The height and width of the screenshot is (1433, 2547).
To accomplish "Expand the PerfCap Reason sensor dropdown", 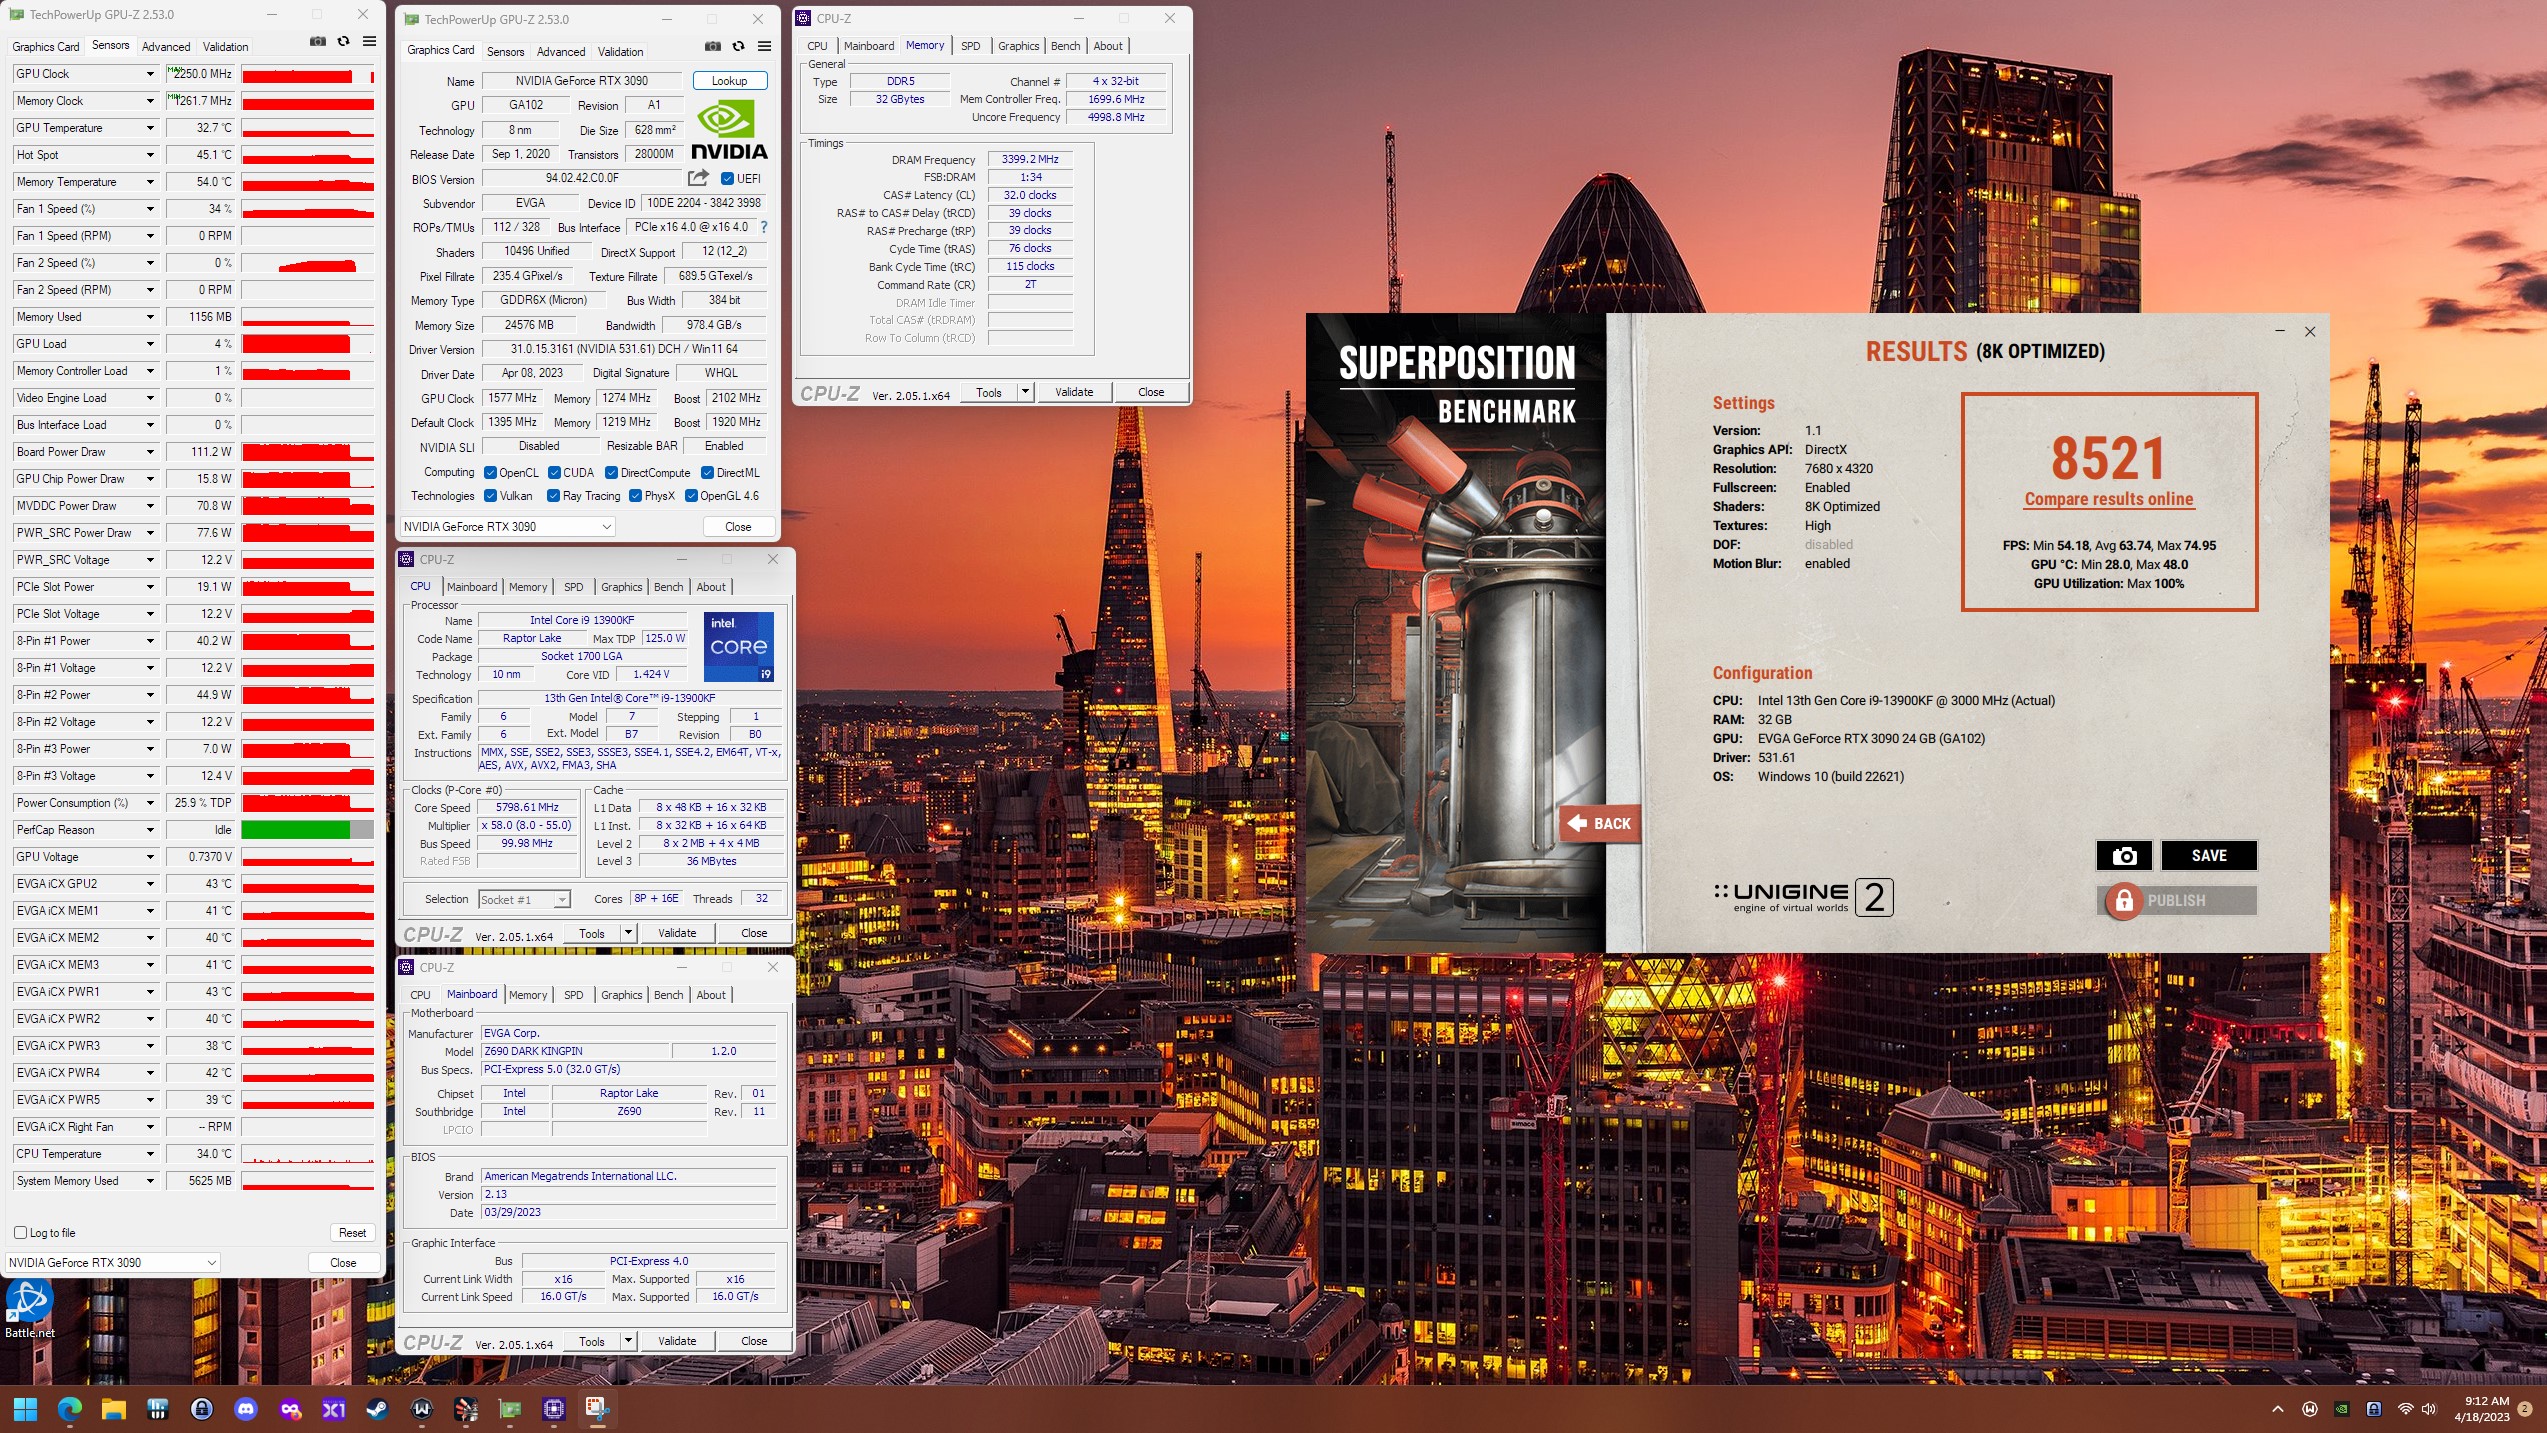I will pyautogui.click(x=150, y=830).
